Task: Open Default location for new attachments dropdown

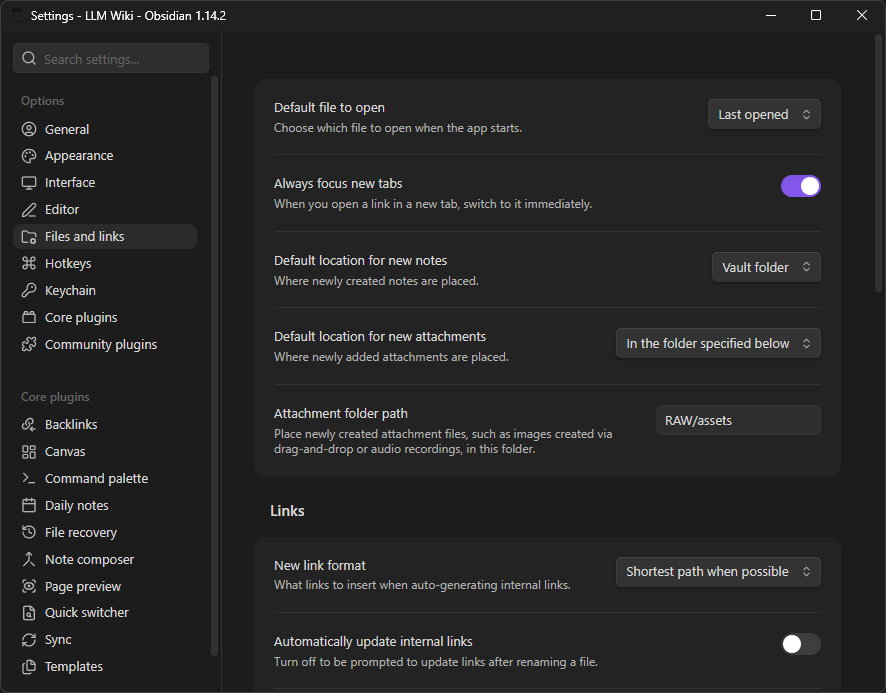Action: click(718, 344)
